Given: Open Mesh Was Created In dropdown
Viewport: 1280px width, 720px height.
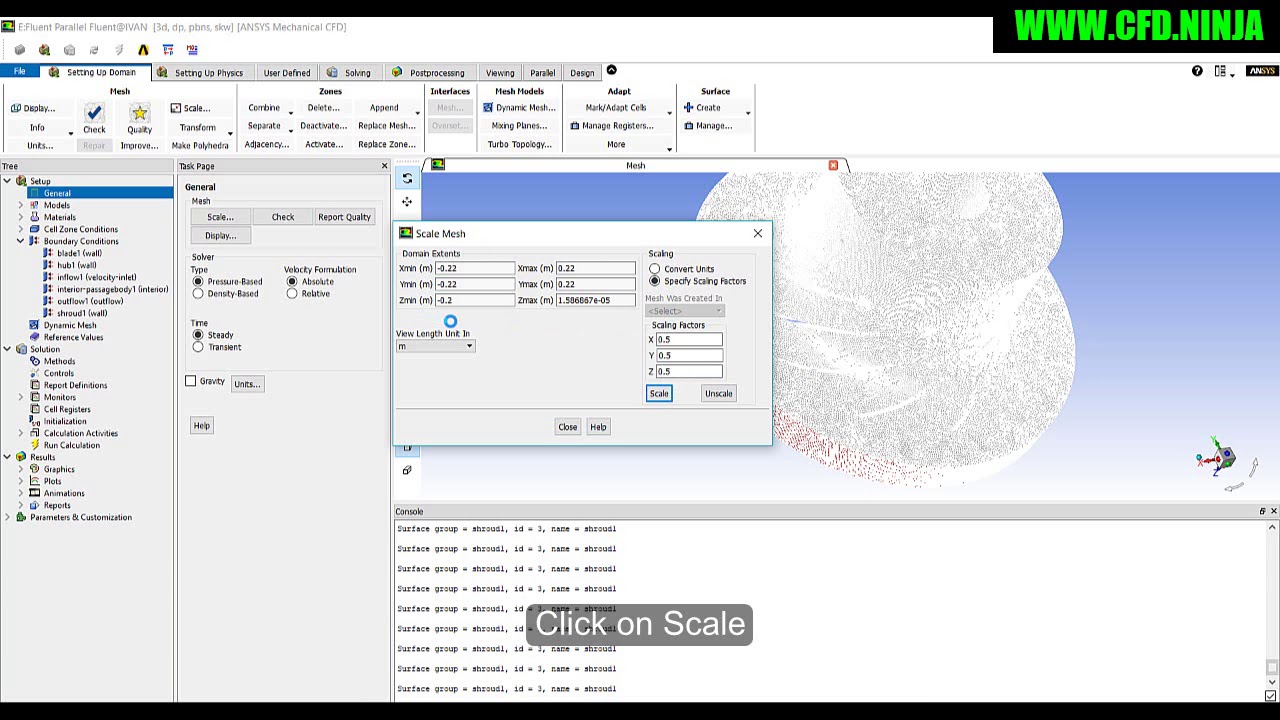Looking at the screenshot, I should point(685,311).
